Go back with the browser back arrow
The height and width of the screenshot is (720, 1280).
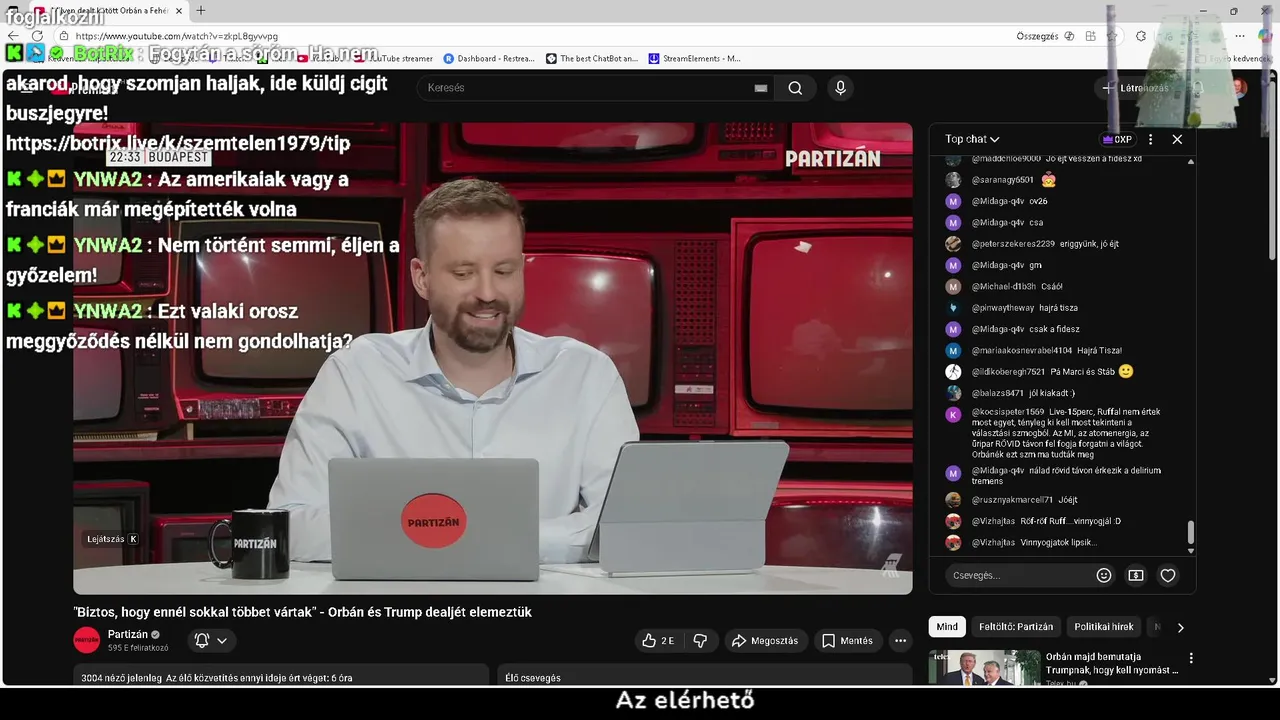click(x=13, y=36)
